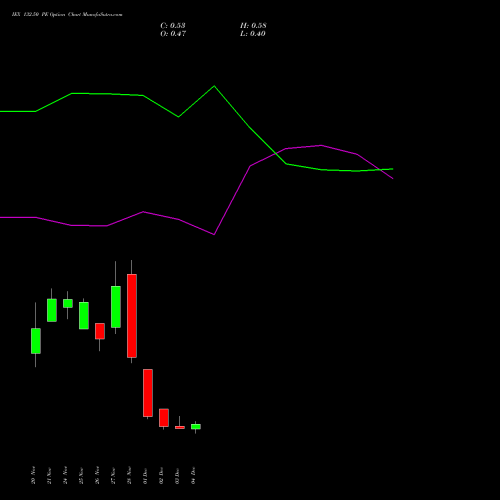Viewport: 500px width, 500px height.
Task: Select the 03 Dec date label
Action: 177,475
